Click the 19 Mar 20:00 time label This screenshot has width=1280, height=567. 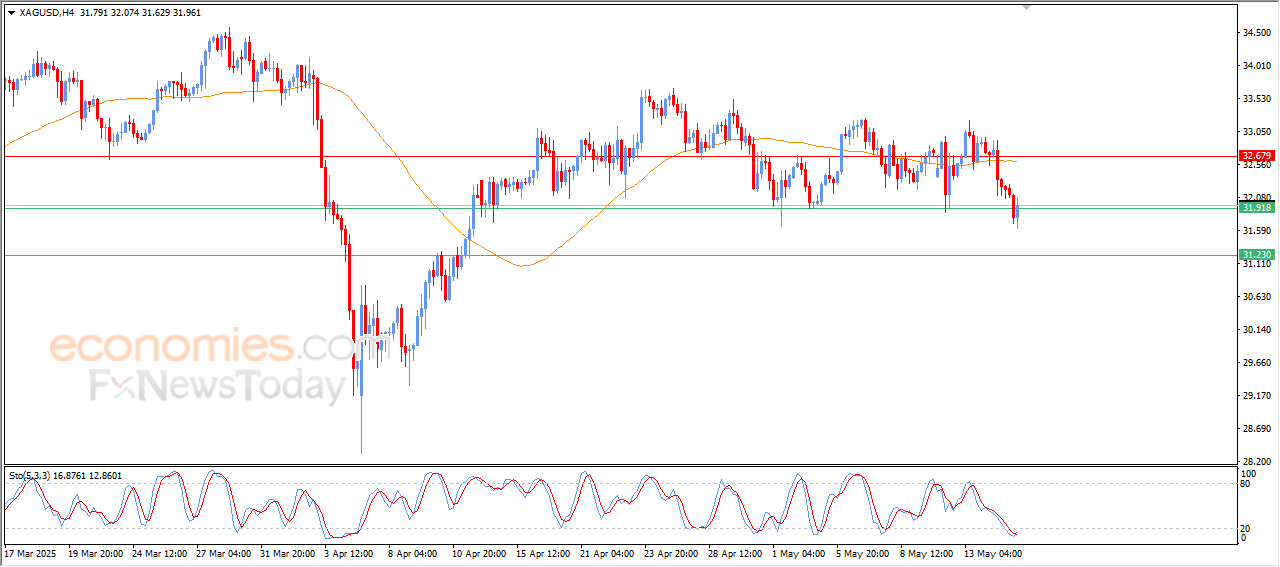[x=95, y=552]
